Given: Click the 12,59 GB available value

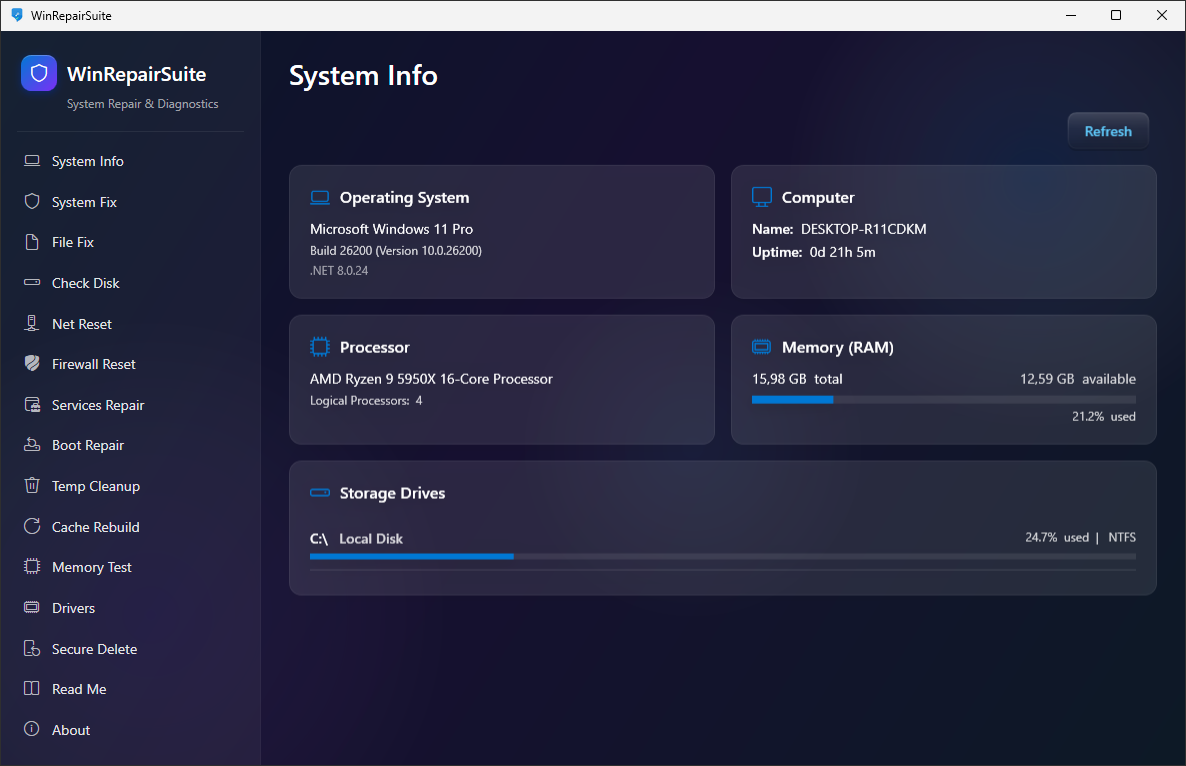Looking at the screenshot, I should coord(1078,379).
